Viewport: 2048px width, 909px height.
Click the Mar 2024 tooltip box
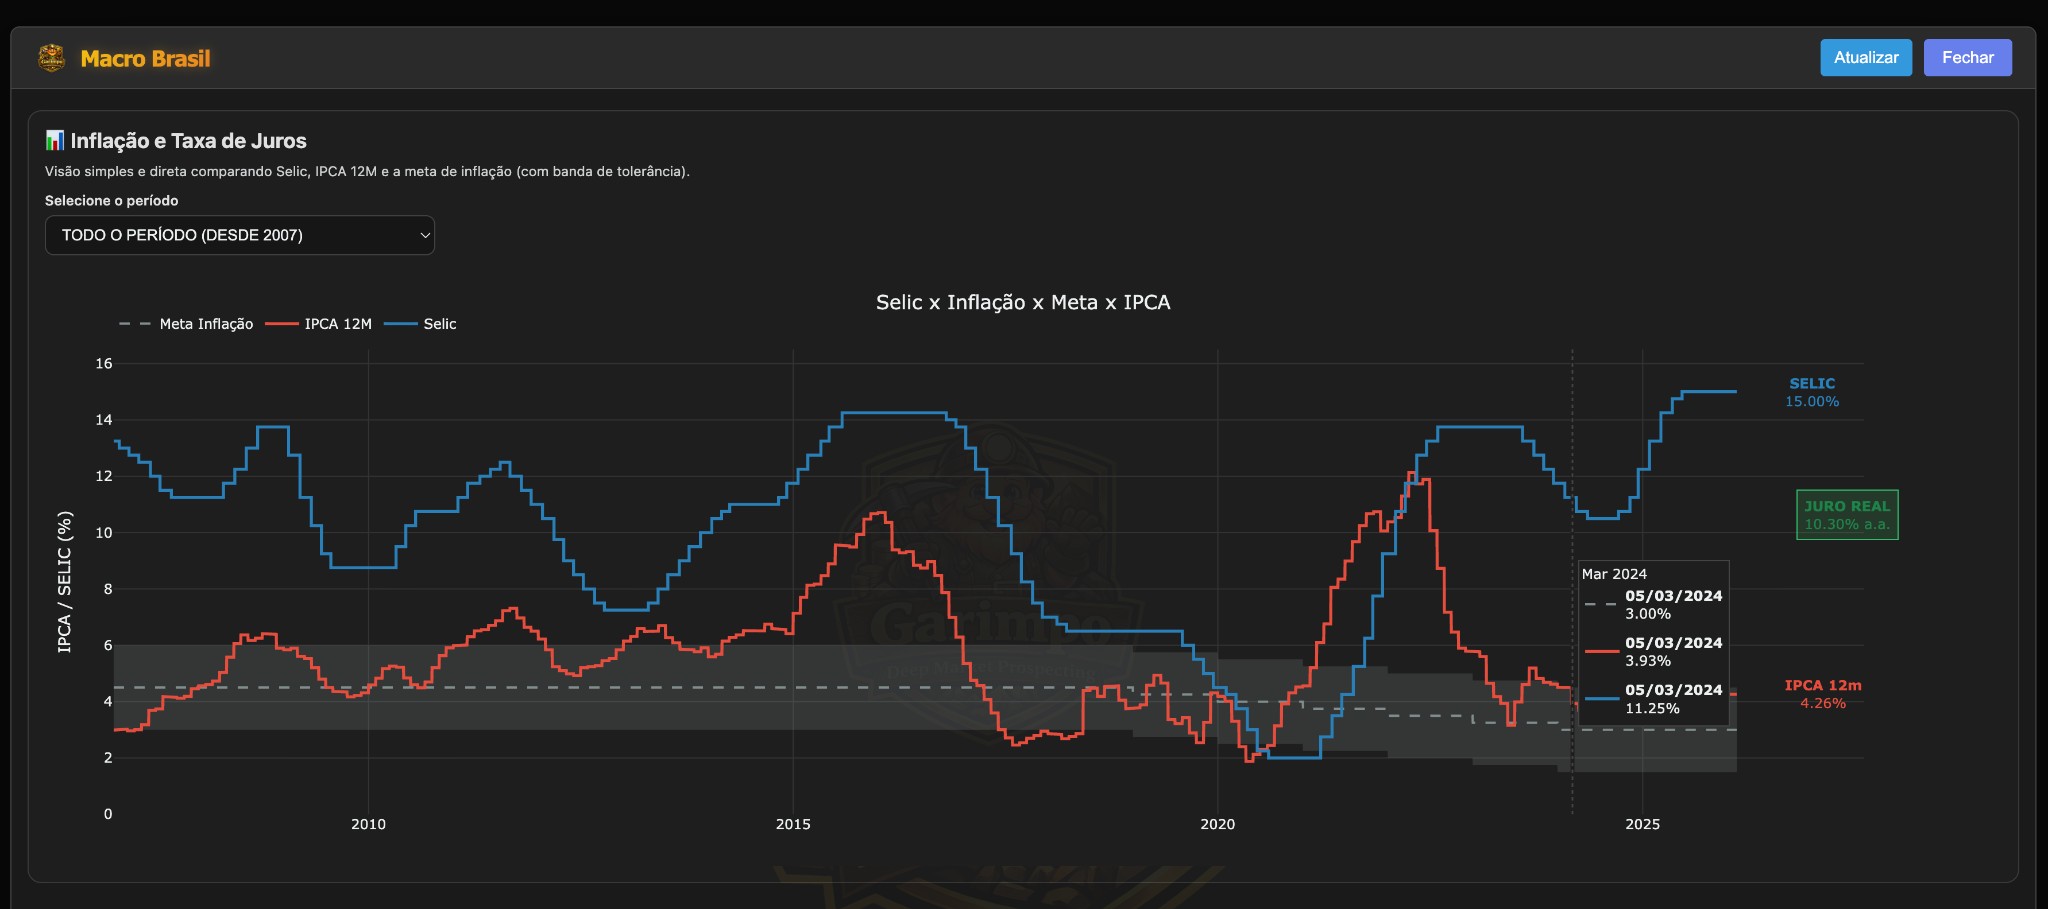pos(1652,642)
